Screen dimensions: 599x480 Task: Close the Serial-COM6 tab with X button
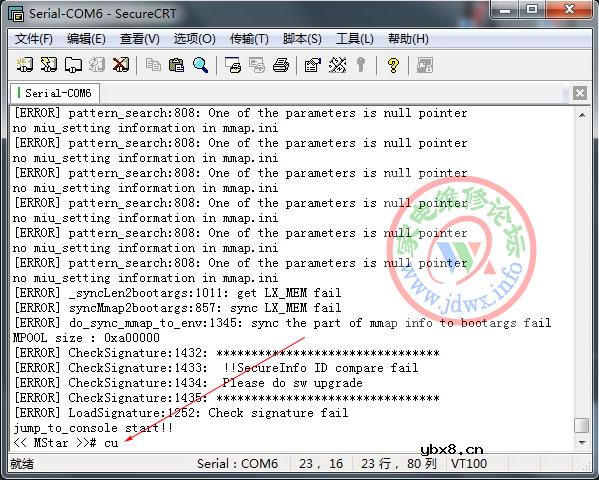(580, 93)
